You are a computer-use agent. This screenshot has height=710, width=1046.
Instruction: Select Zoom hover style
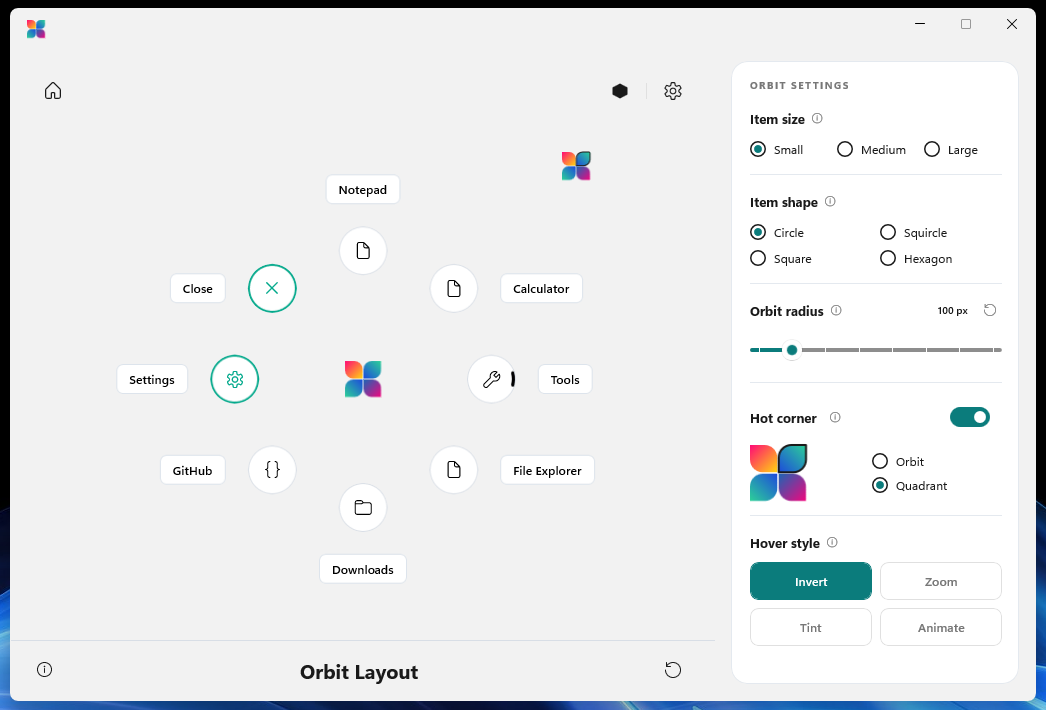941,581
